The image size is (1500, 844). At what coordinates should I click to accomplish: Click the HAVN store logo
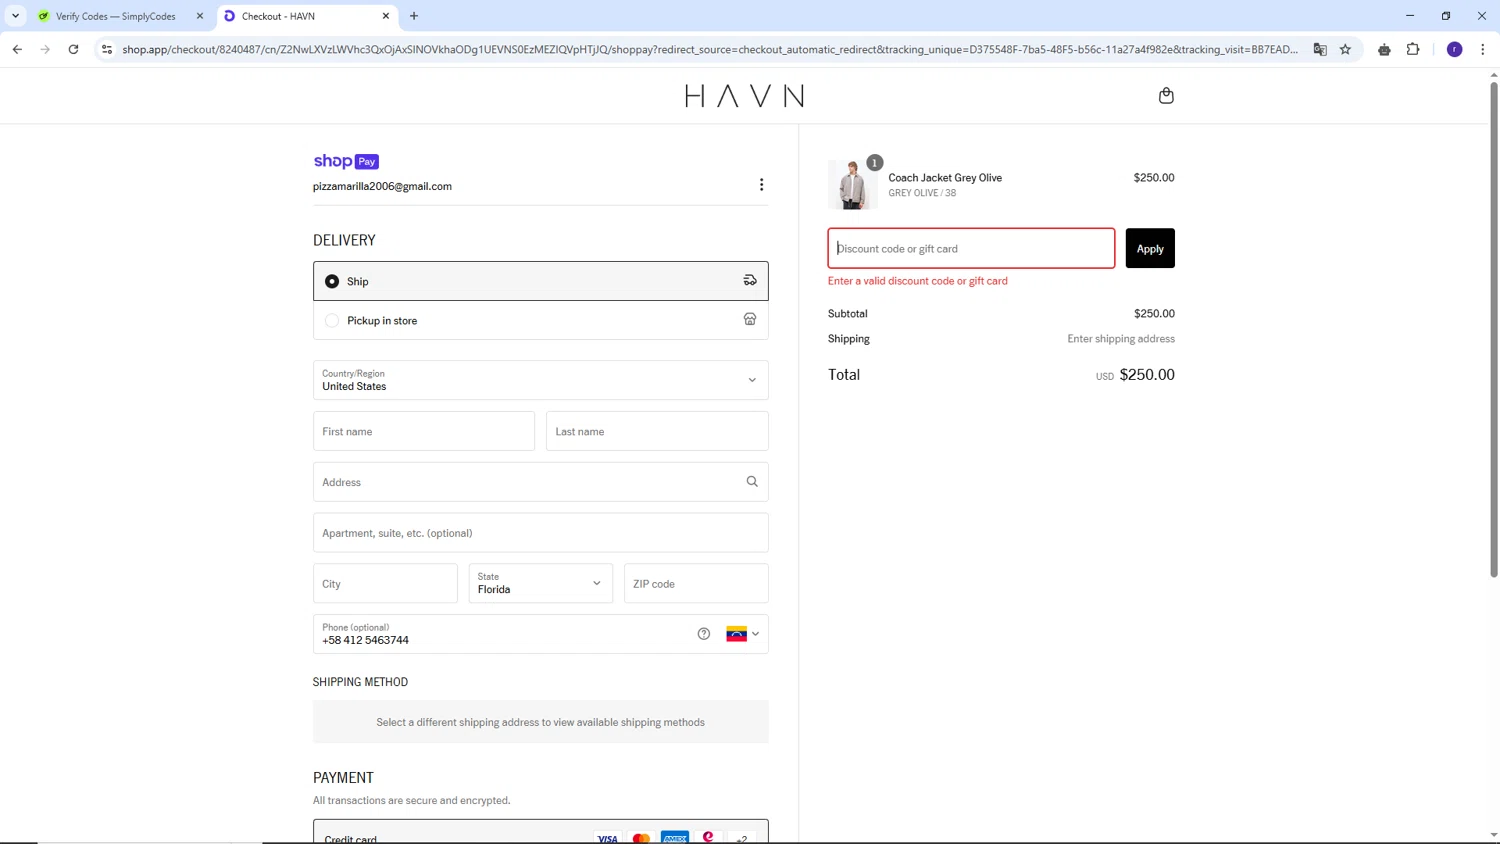click(x=744, y=96)
